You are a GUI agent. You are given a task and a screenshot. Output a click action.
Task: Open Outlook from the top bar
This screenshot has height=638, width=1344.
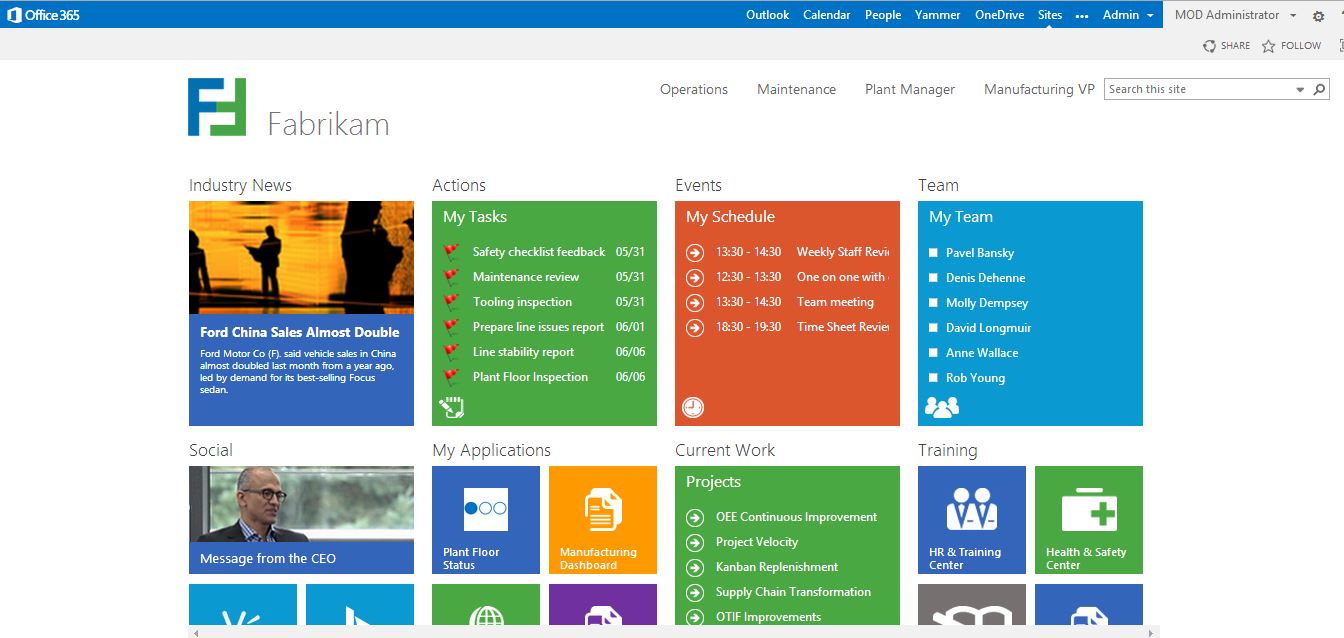tap(768, 15)
